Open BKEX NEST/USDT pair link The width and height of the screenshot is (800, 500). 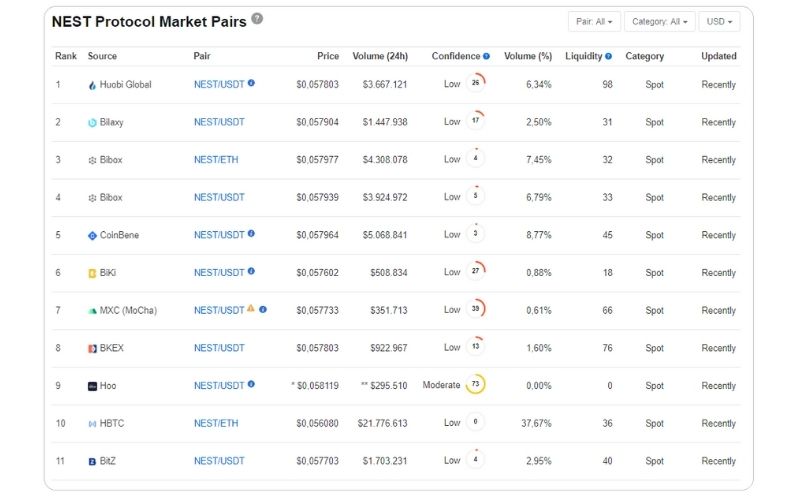tap(219, 348)
